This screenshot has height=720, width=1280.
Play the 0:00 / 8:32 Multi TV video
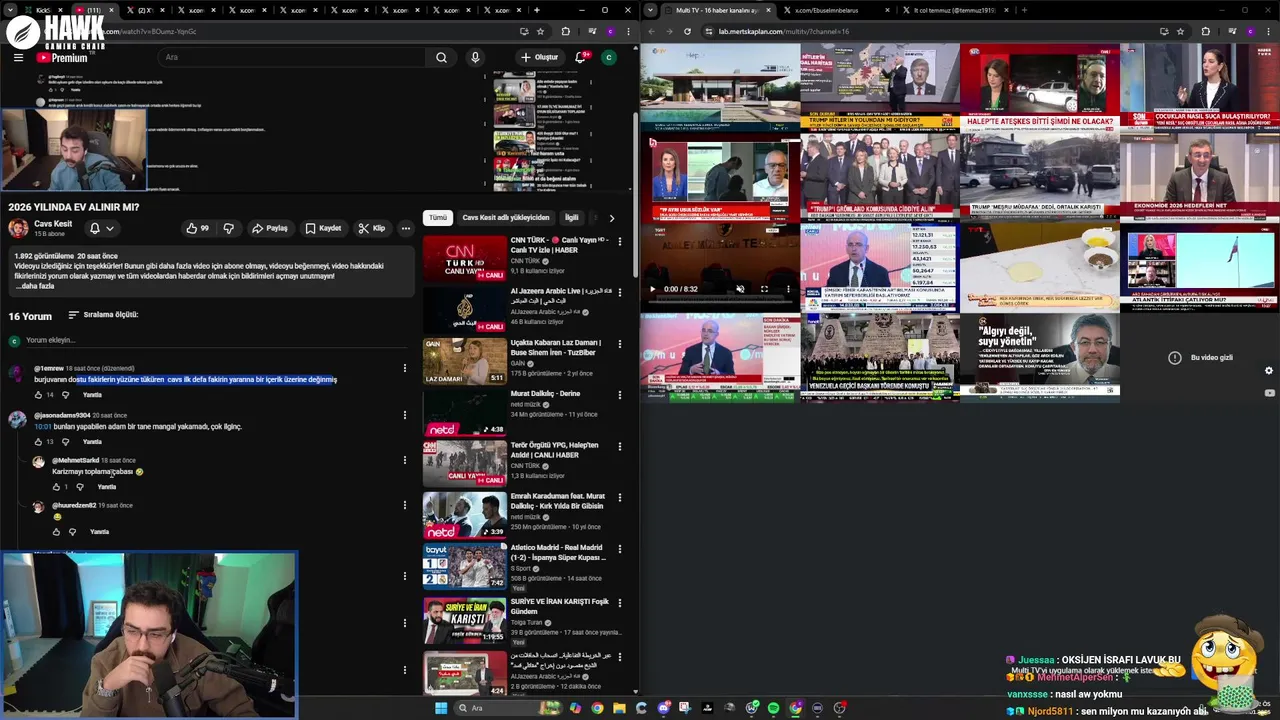click(x=653, y=289)
